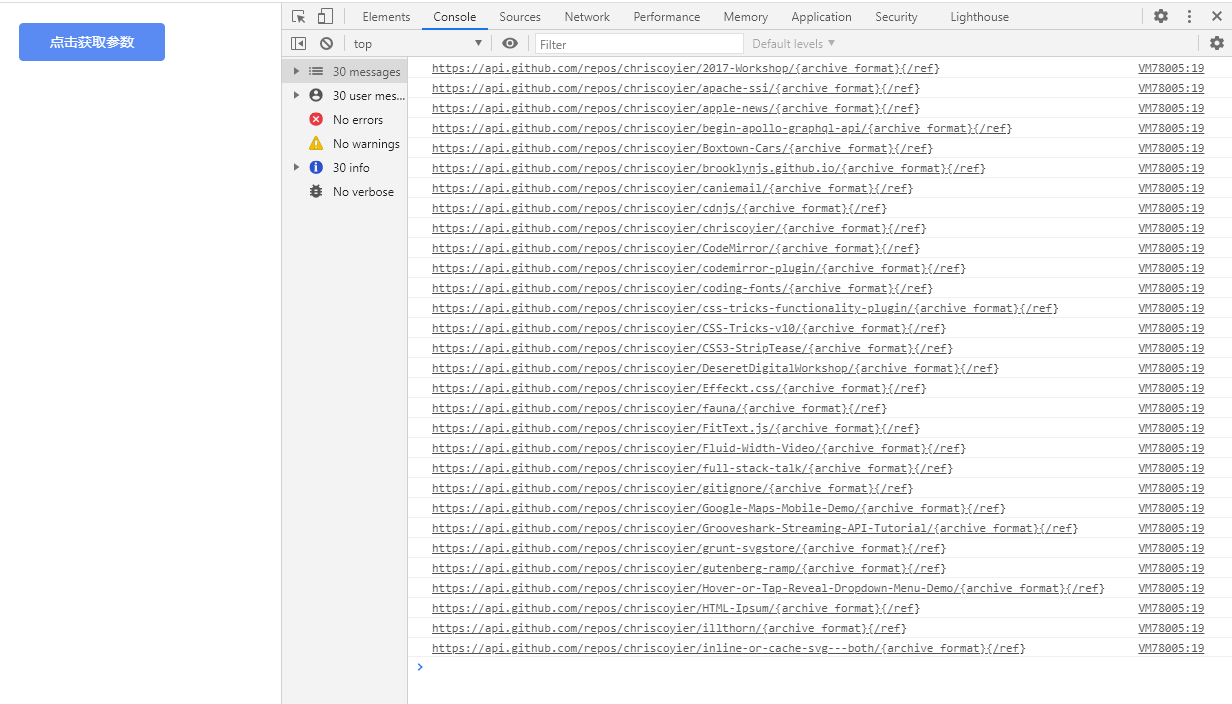Screen dimensions: 1232x704
Task: Switch to the Elements tab
Action: (x=386, y=17)
